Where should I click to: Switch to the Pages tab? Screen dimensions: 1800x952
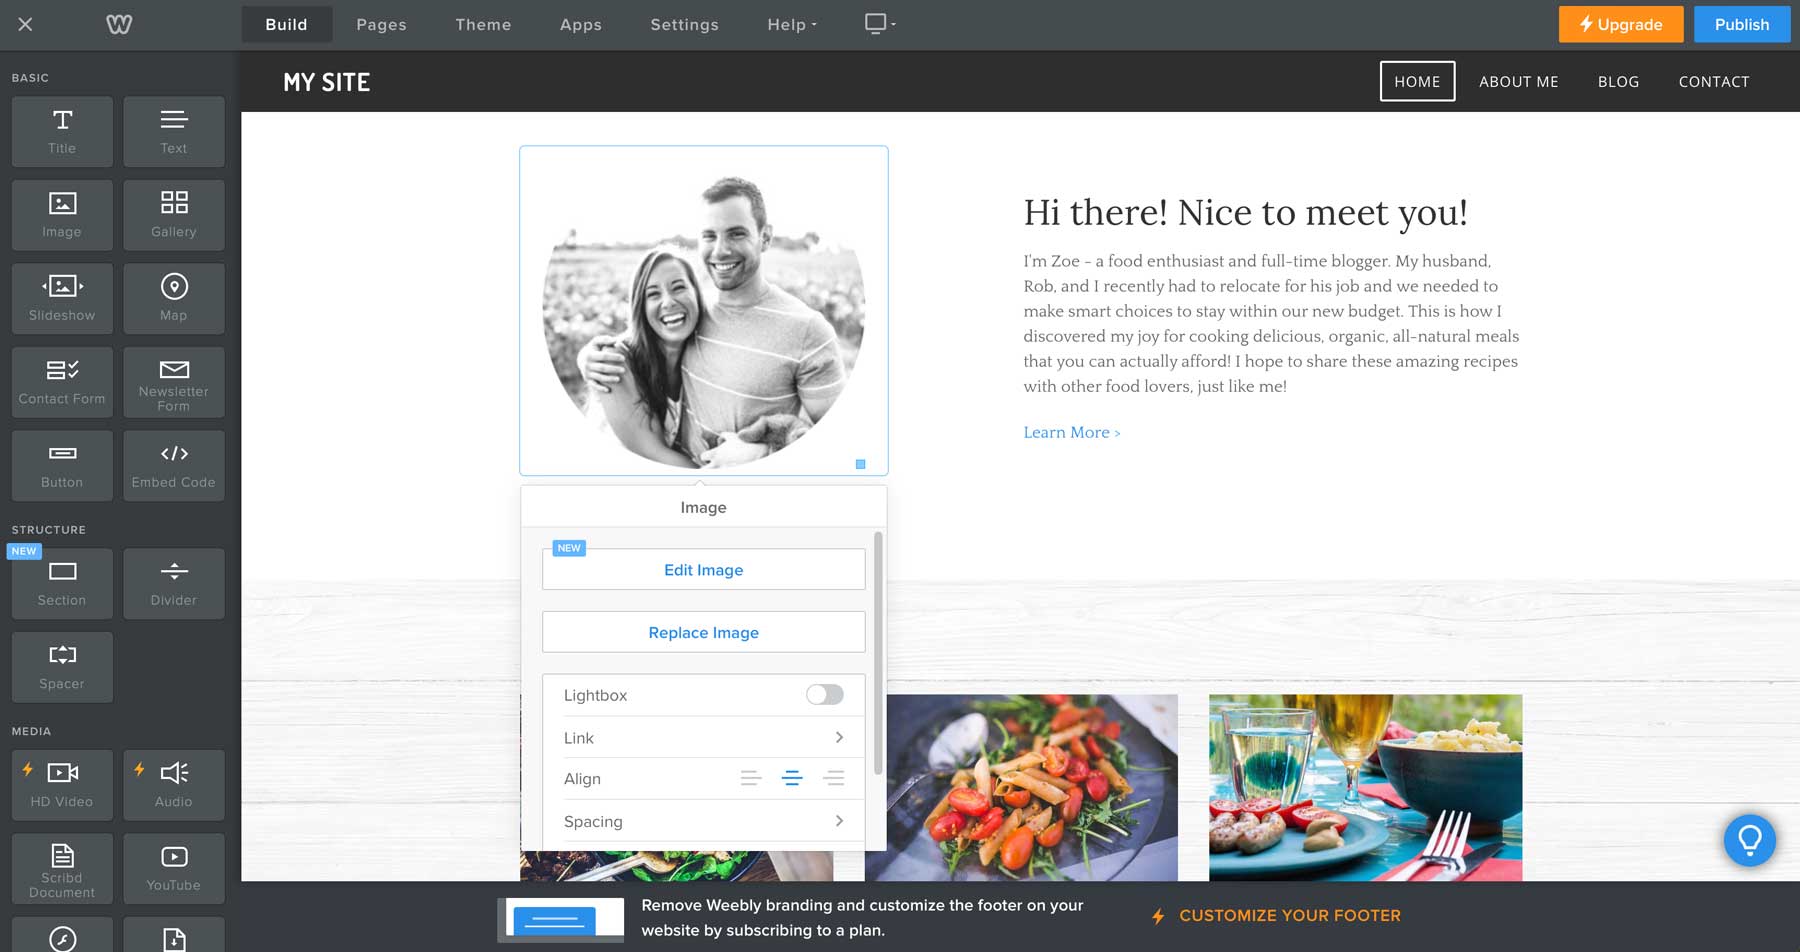click(x=381, y=24)
